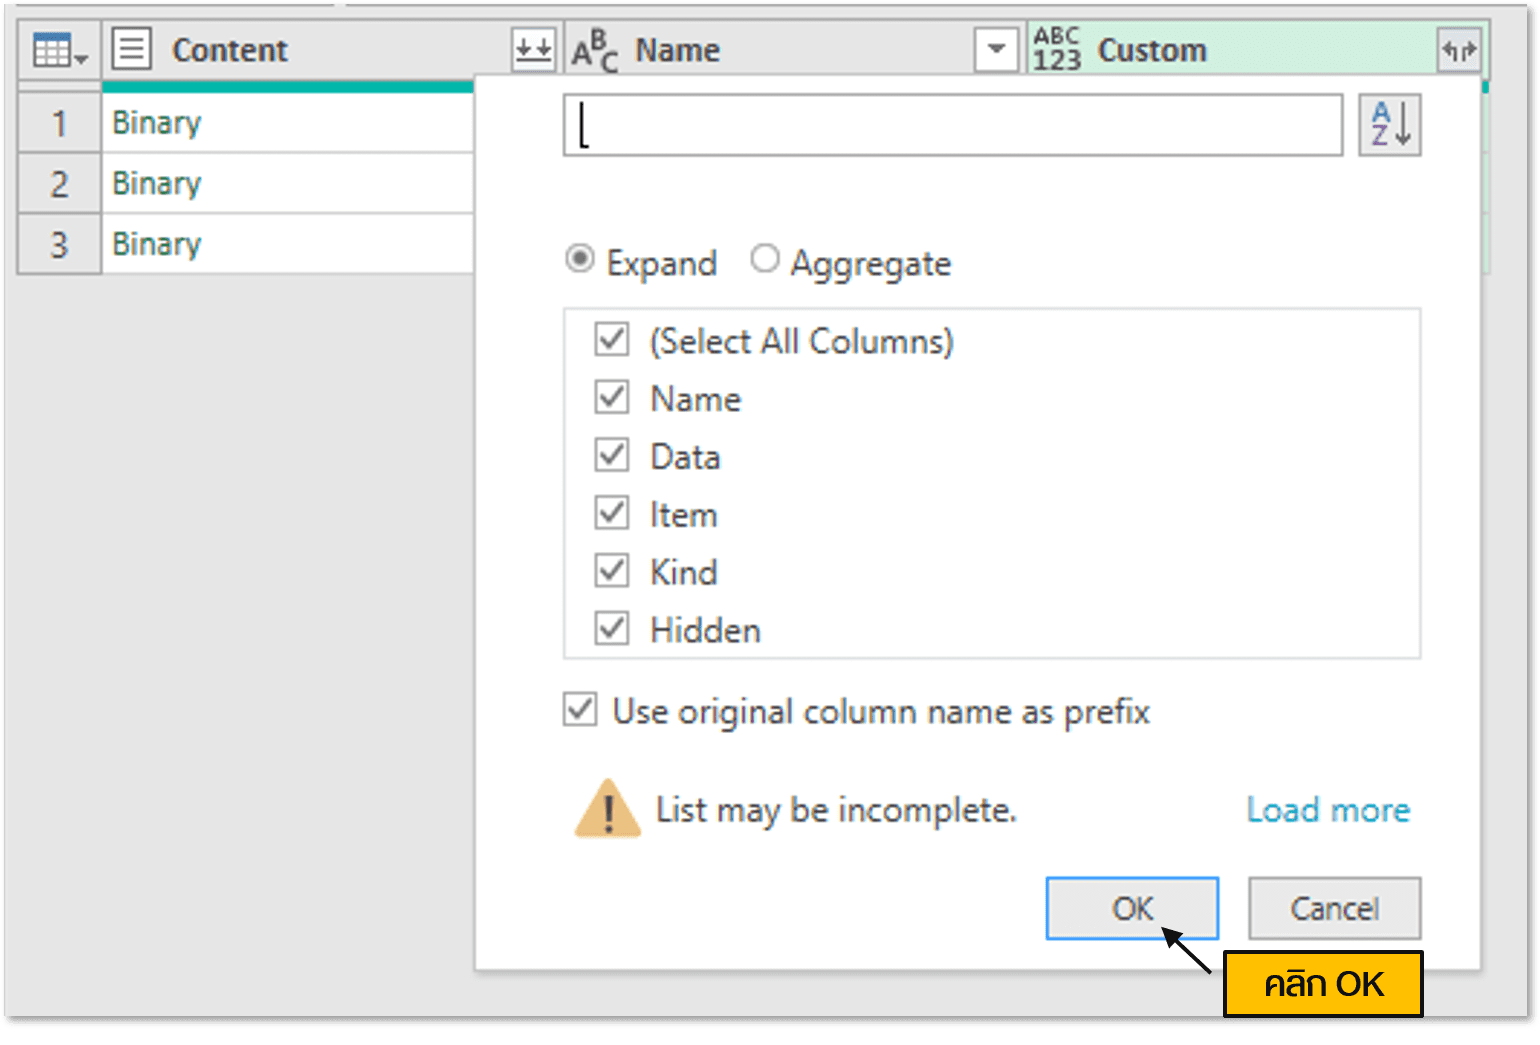Uncheck the Kind column checkbox
1540x1045 pixels.
[612, 571]
